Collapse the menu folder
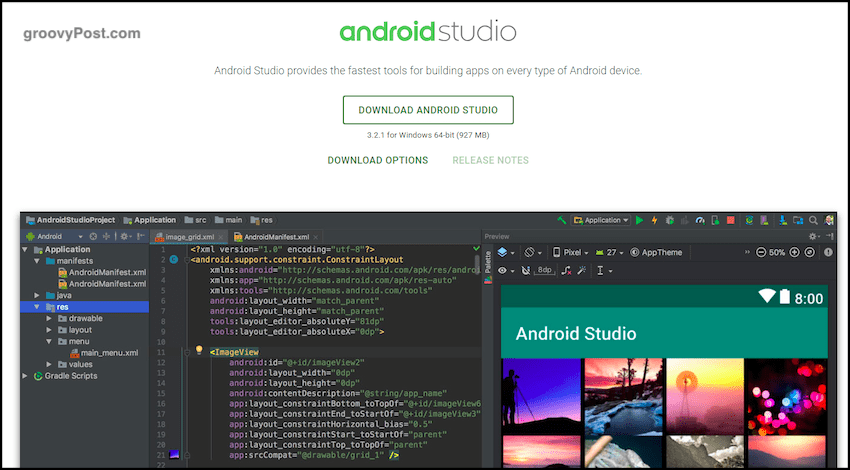This screenshot has height=470, width=850. tap(49, 342)
